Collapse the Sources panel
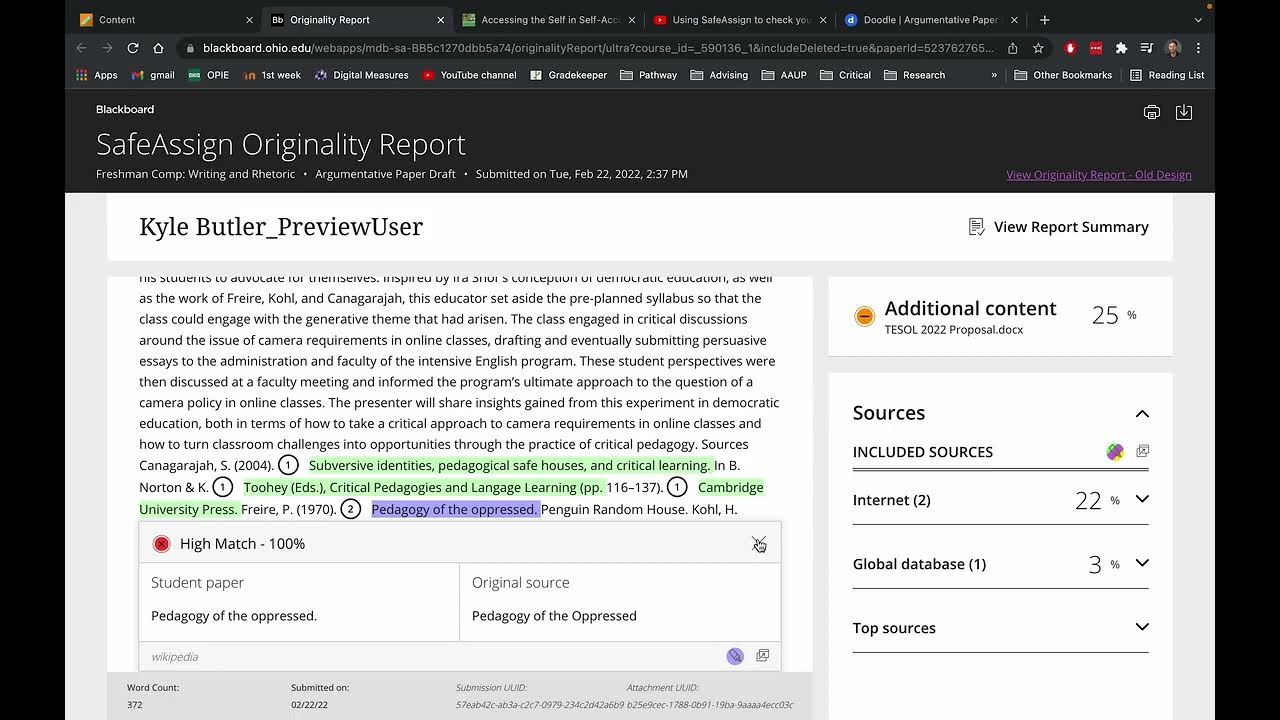Image resolution: width=1280 pixels, height=720 pixels. [1142, 414]
